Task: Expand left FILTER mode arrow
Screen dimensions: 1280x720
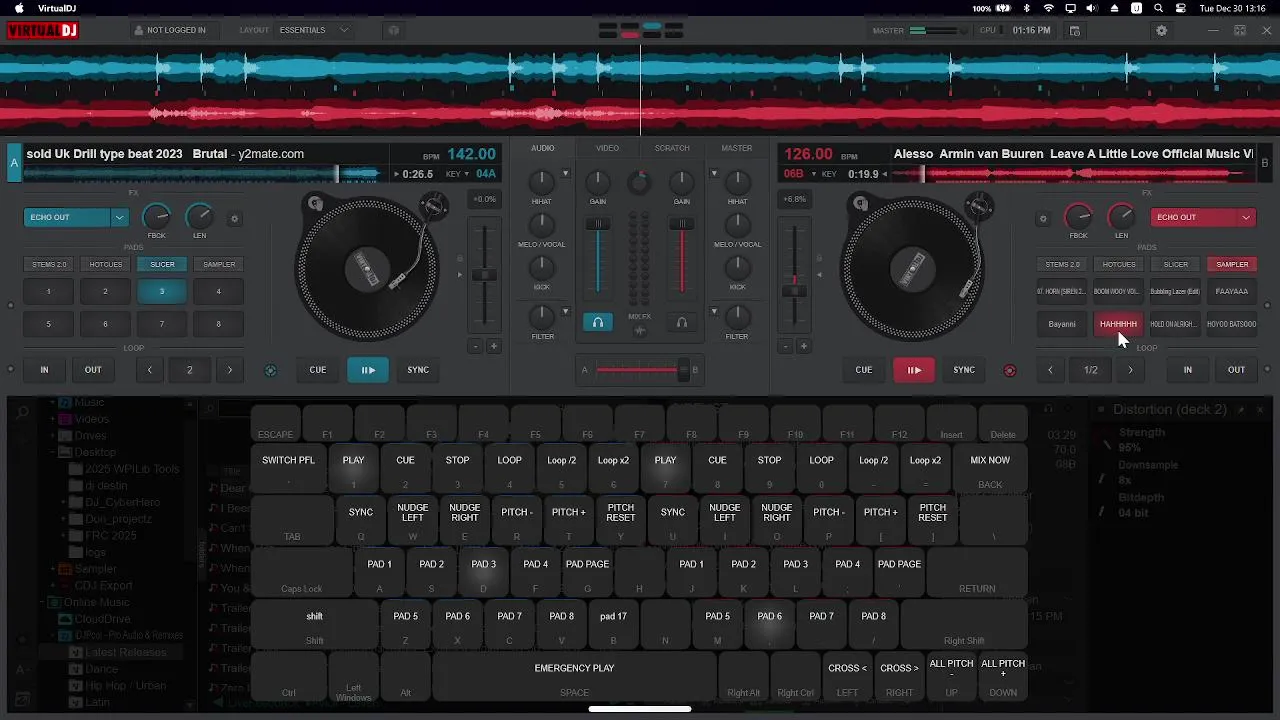Action: point(565,312)
